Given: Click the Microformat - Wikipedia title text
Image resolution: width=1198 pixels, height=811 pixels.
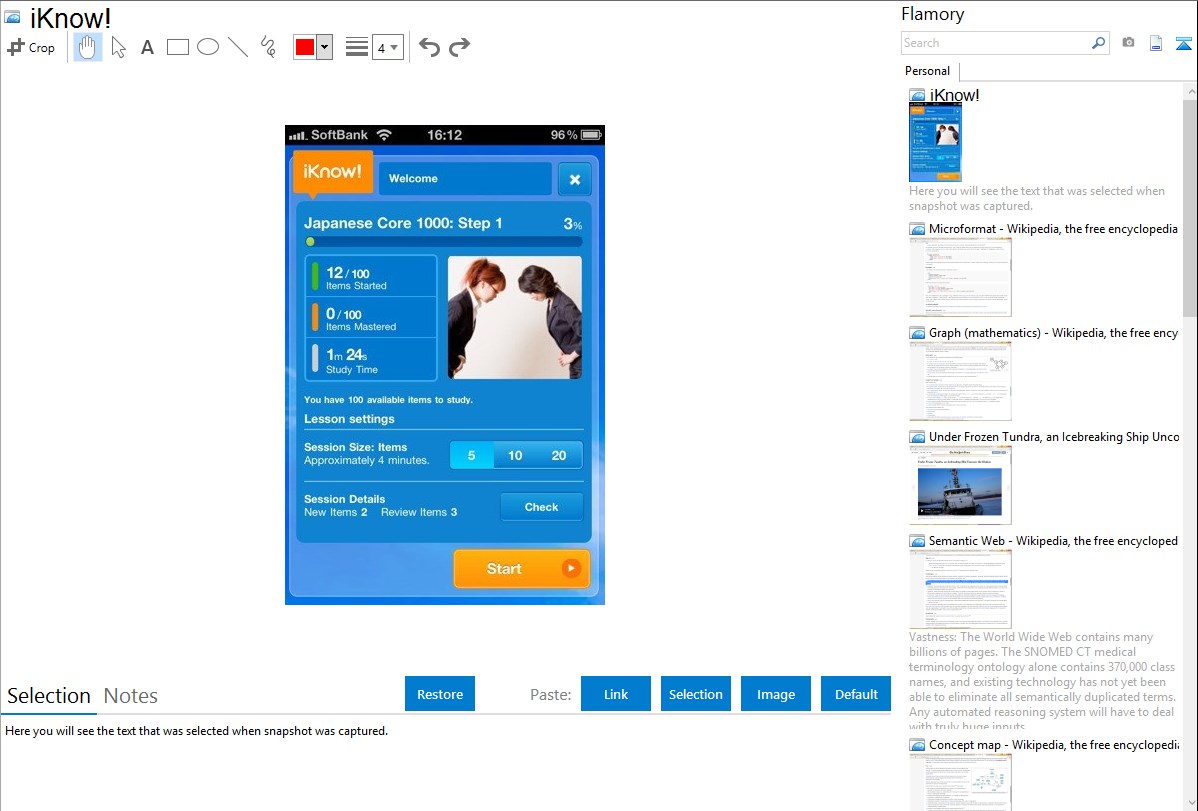Looking at the screenshot, I should (x=1053, y=229).
